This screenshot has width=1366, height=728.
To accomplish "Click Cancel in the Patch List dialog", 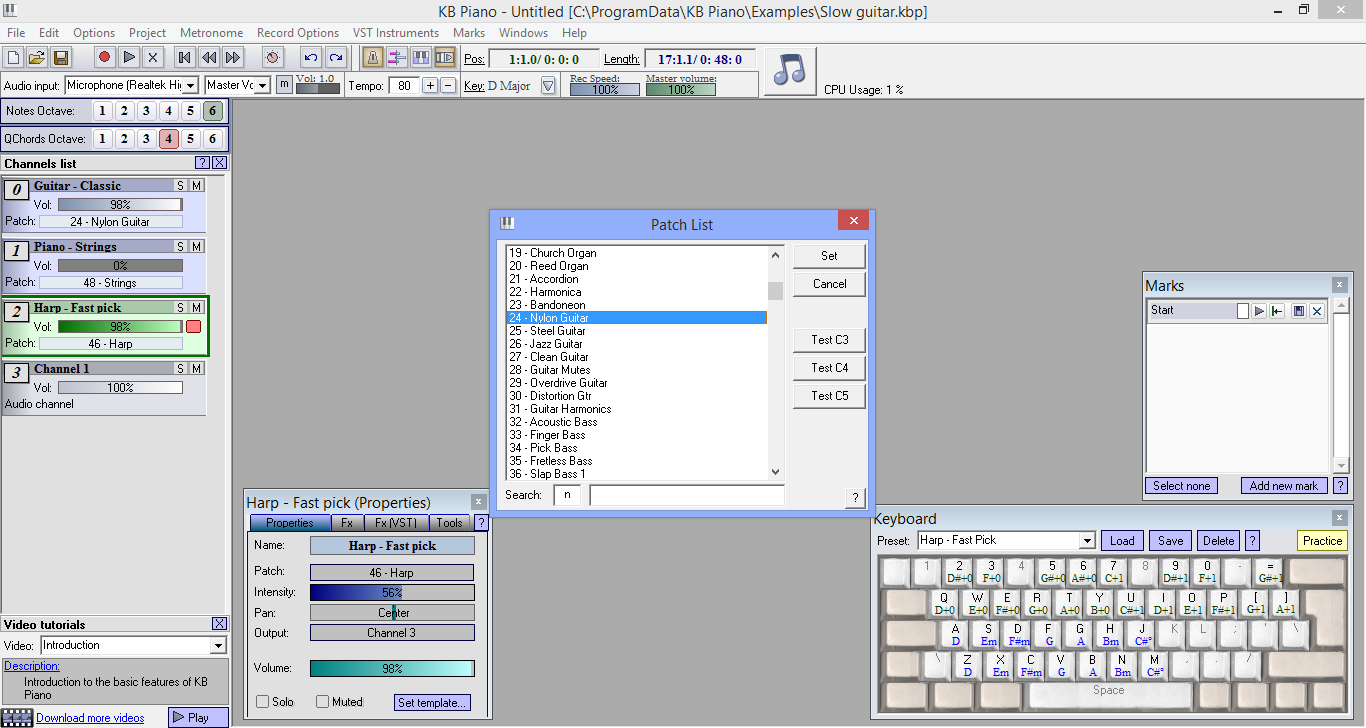I will [829, 284].
